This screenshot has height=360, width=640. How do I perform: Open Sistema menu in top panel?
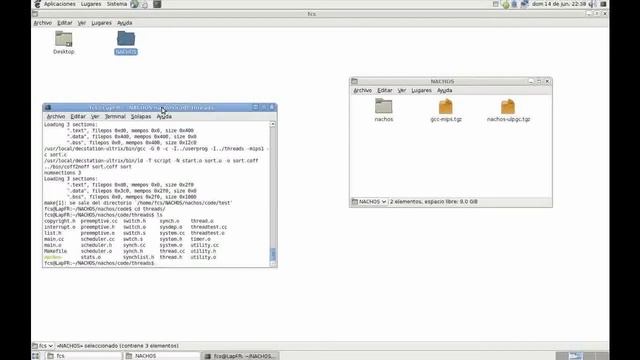(117, 4)
